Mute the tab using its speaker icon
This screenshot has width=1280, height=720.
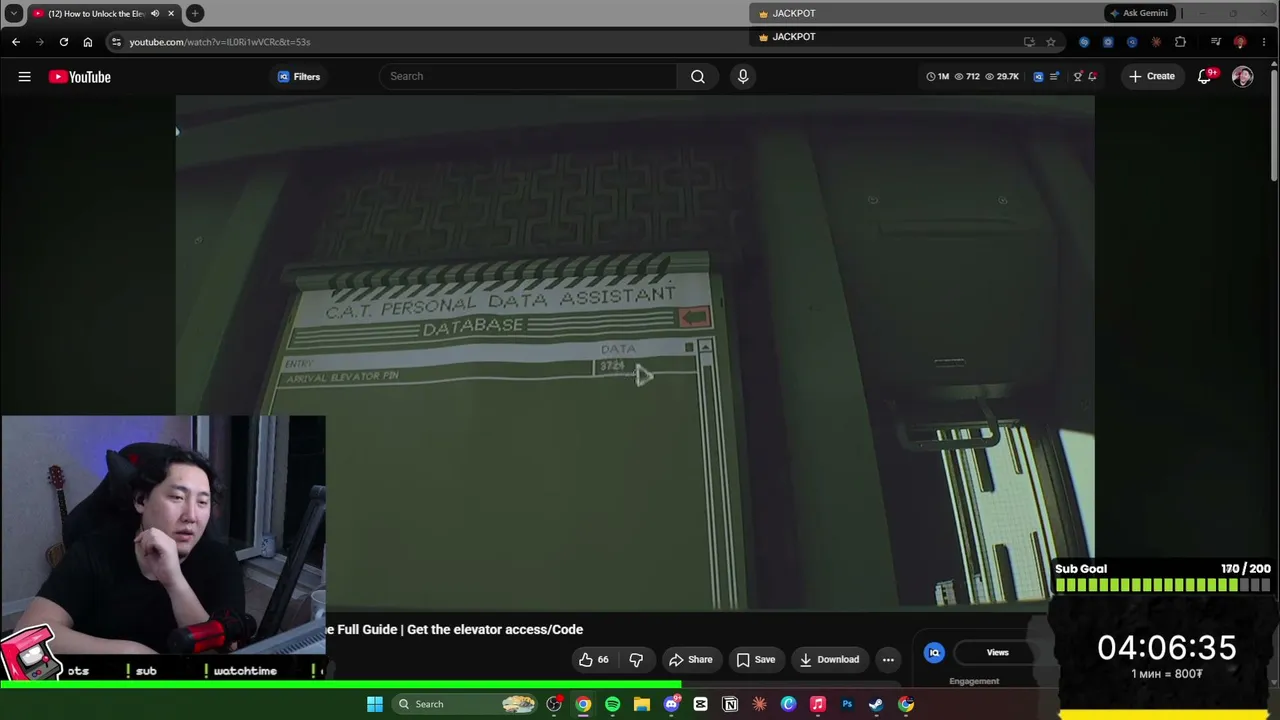click(x=155, y=13)
